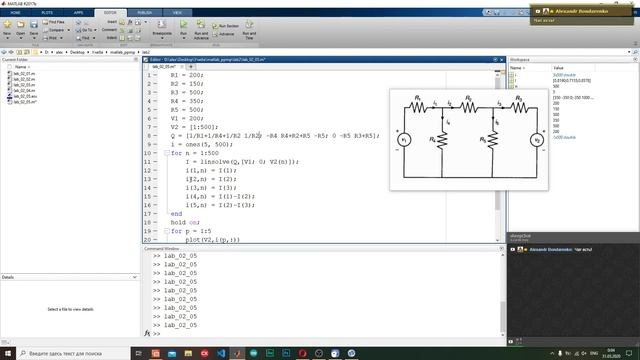This screenshot has height=360, width=640.
Task: Open the Open dropdown arrow
Action: coord(20,38)
